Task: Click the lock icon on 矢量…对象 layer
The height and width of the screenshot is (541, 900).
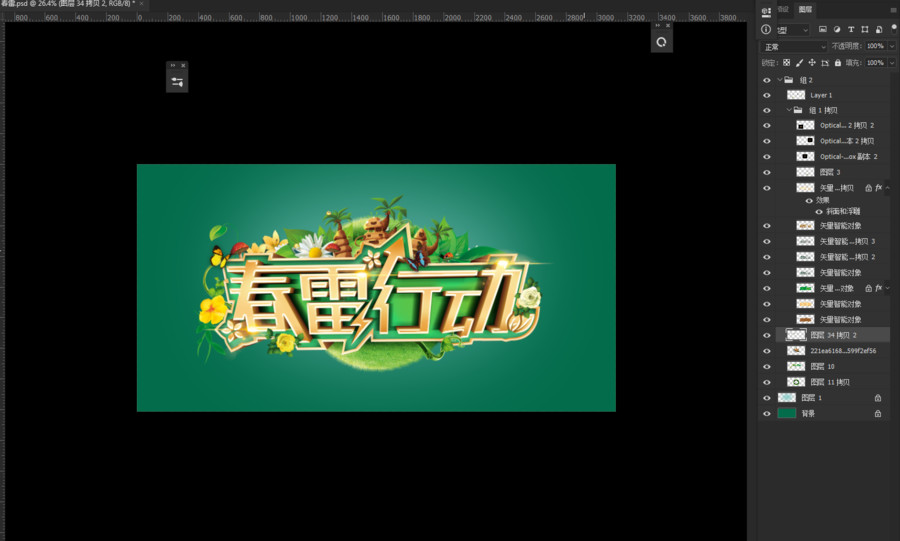Action: point(868,289)
